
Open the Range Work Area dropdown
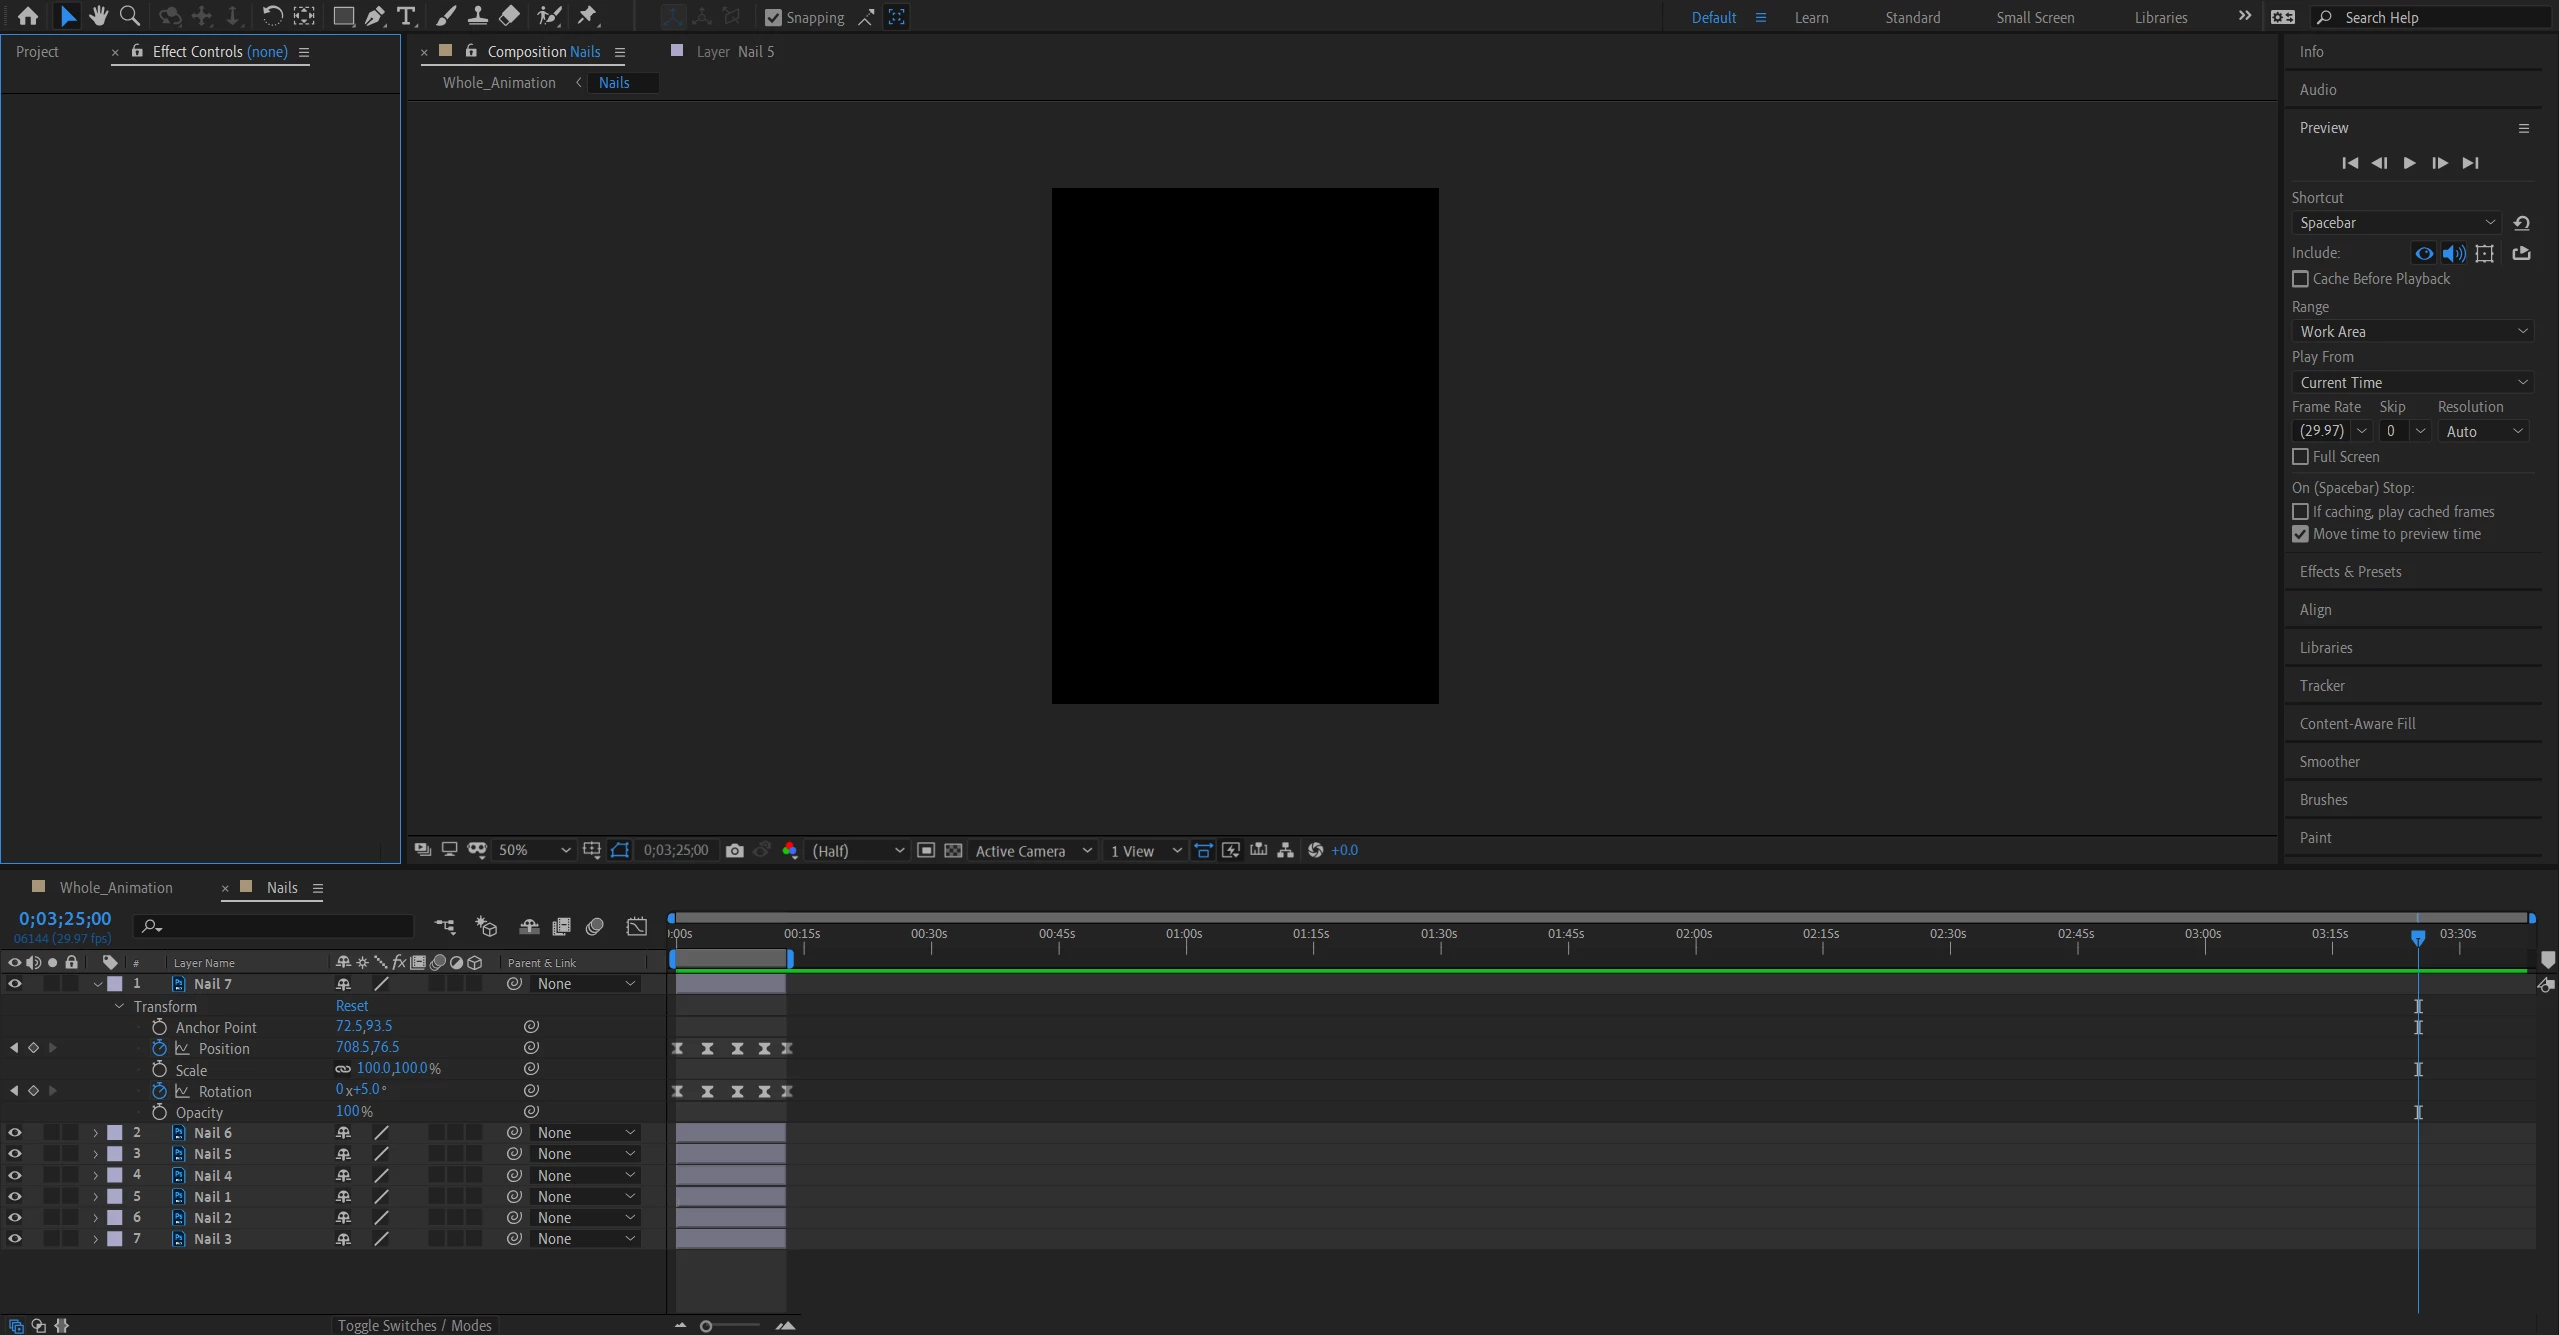point(2411,332)
